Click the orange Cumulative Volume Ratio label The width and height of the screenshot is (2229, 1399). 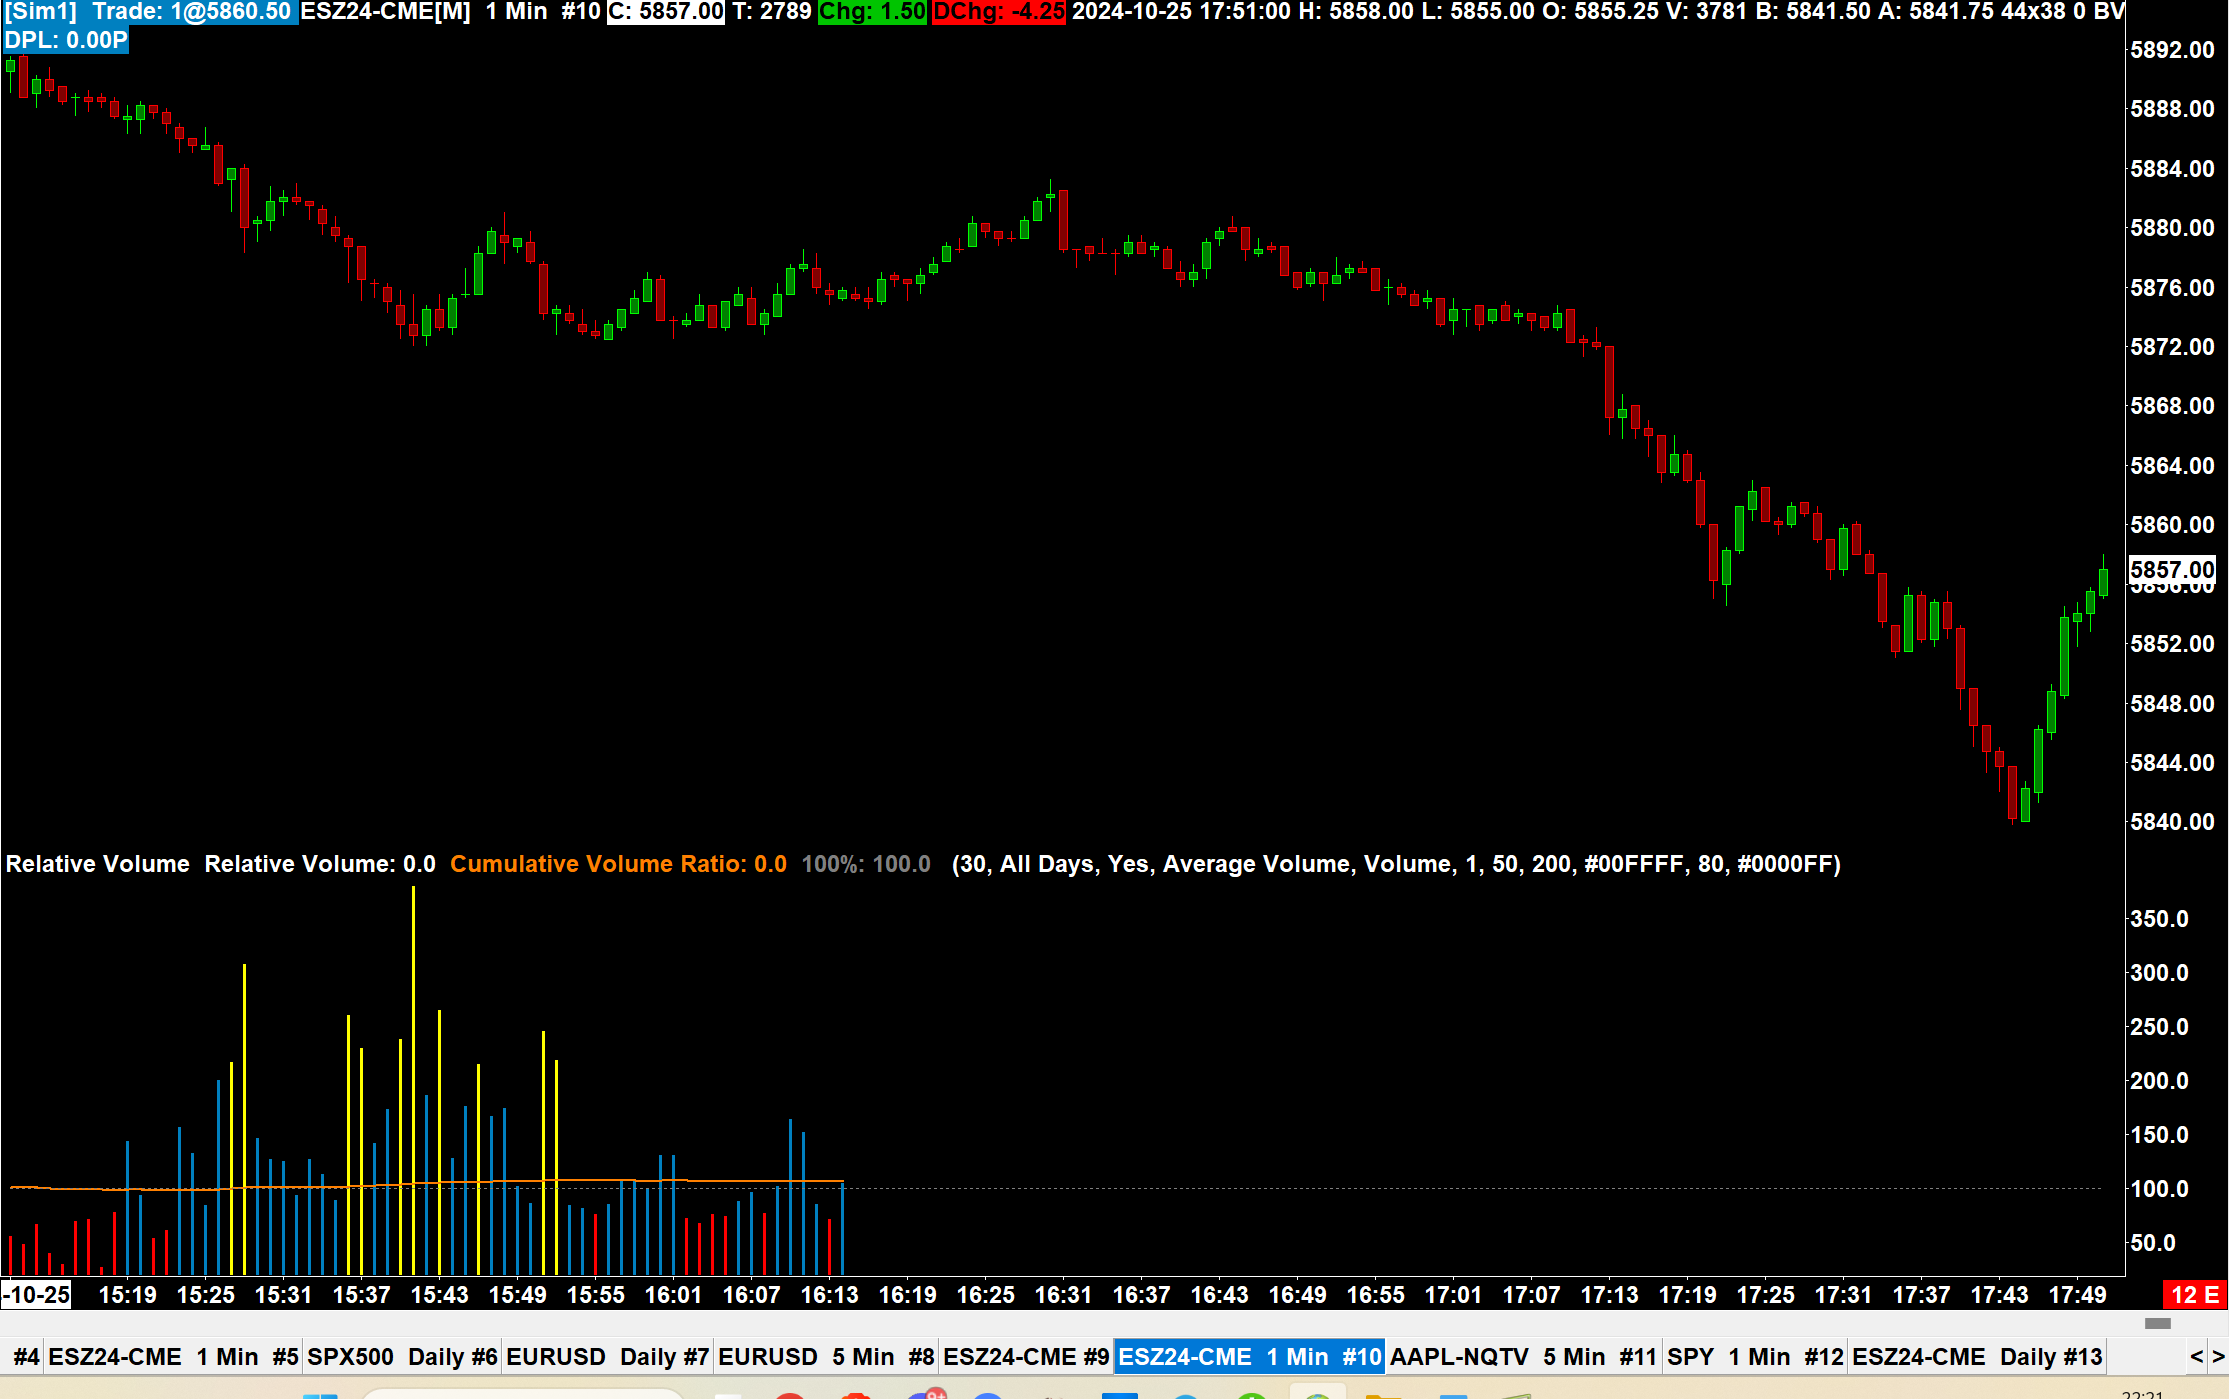617,864
